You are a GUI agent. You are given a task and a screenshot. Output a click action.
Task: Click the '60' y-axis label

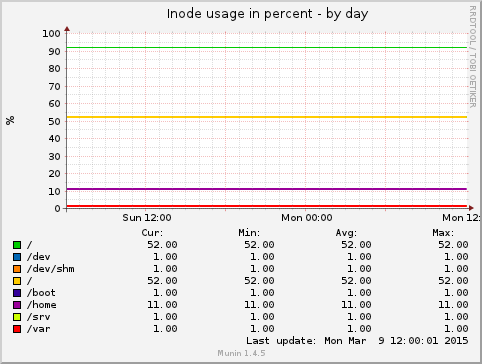[x=55, y=104]
